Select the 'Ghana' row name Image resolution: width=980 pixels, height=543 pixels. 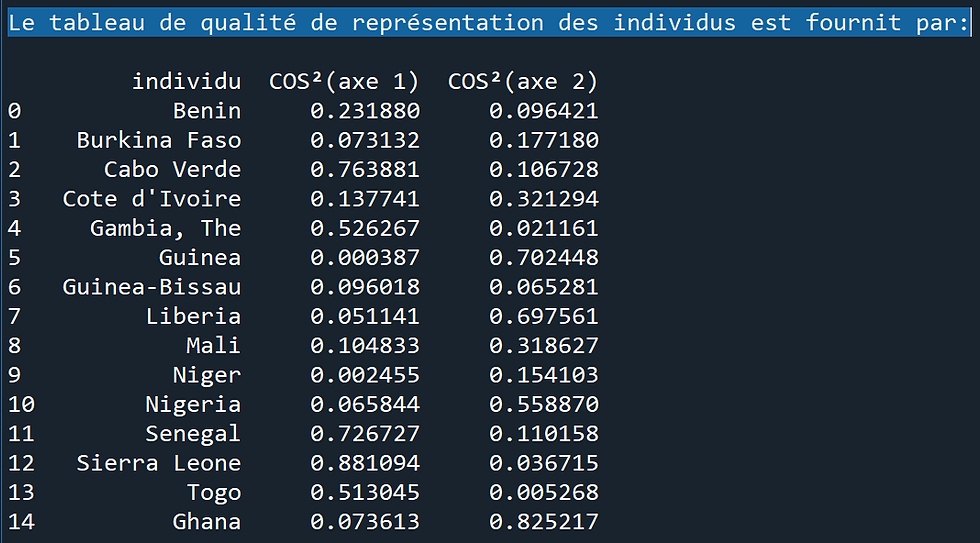point(207,522)
